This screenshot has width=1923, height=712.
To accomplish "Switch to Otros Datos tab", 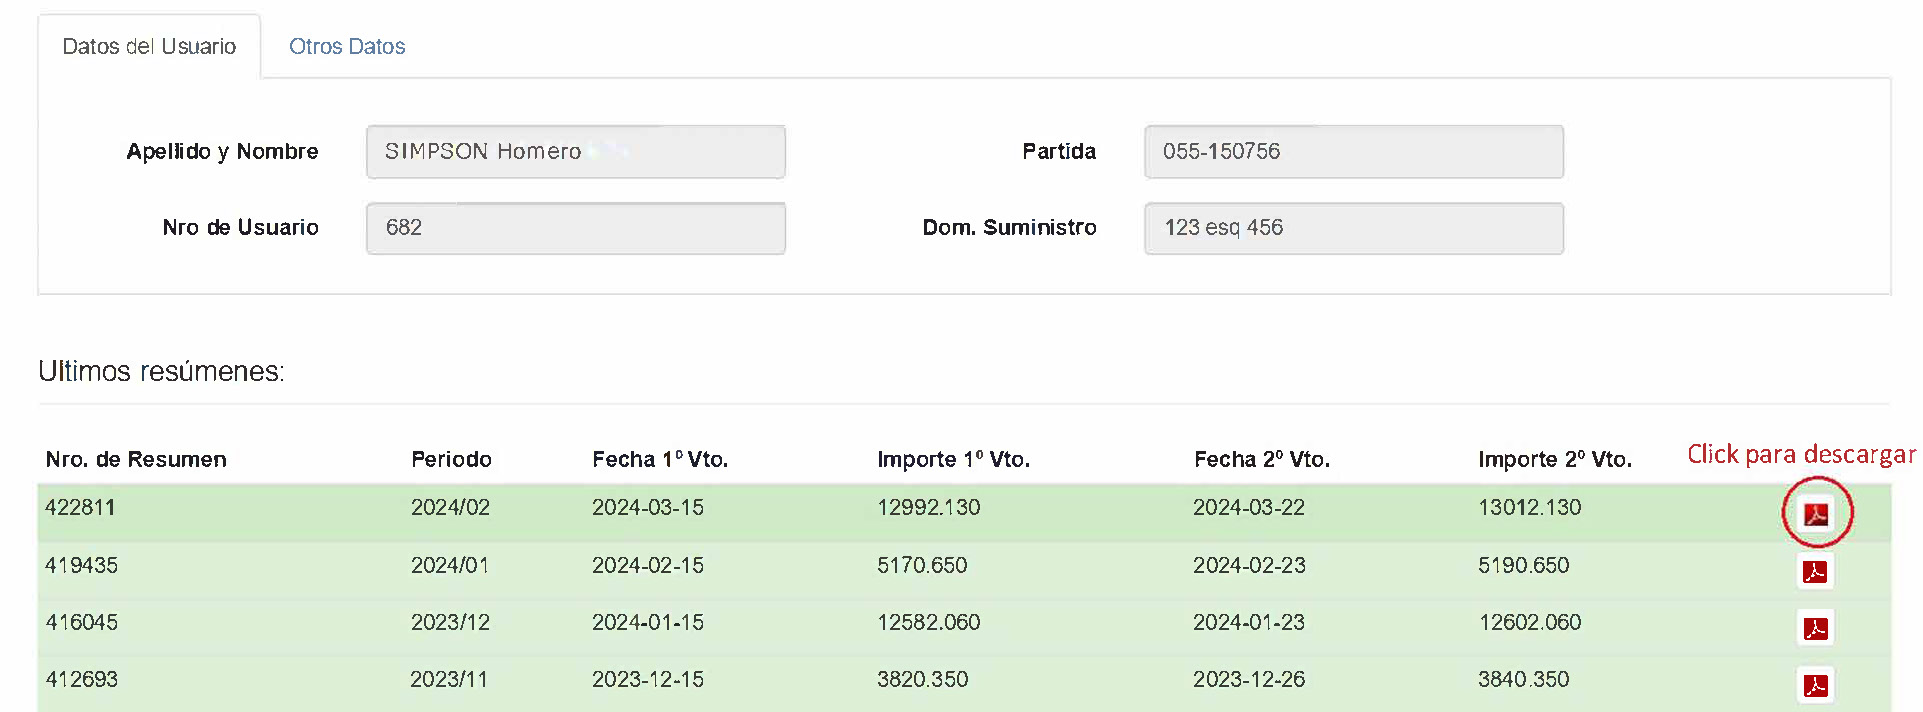I will (x=346, y=46).
